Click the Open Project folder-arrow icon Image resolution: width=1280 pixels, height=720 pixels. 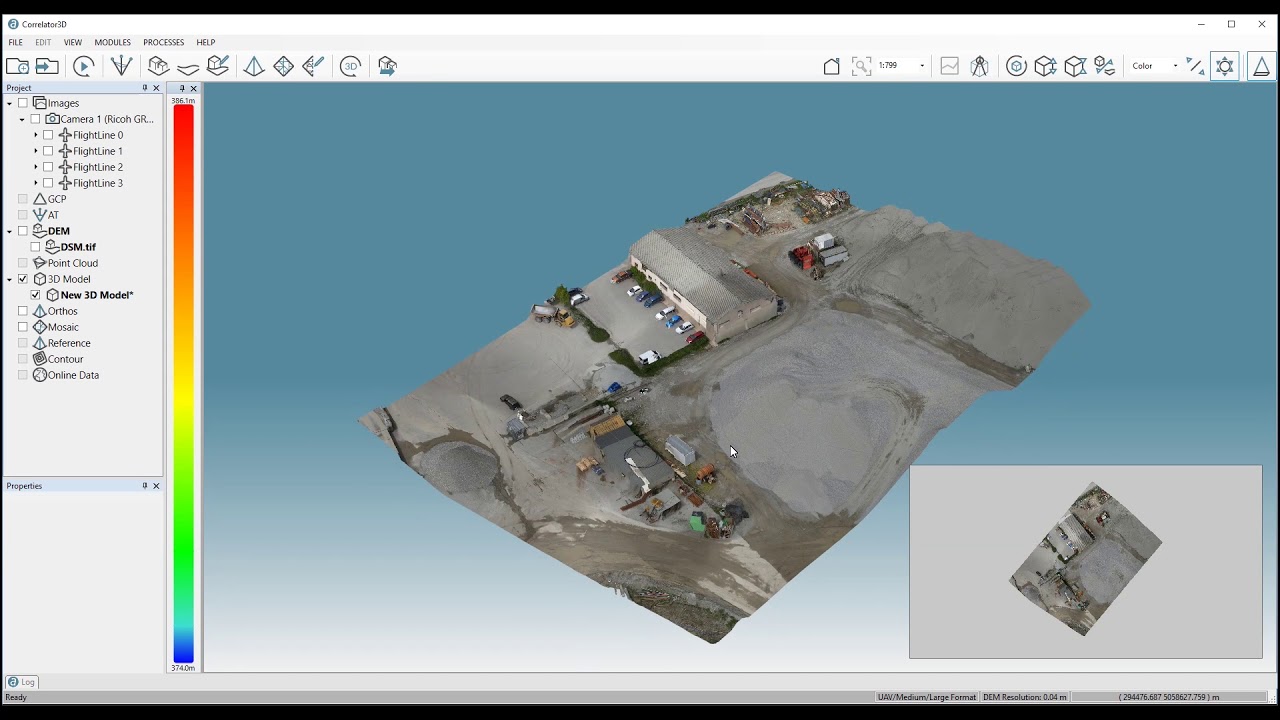point(47,66)
